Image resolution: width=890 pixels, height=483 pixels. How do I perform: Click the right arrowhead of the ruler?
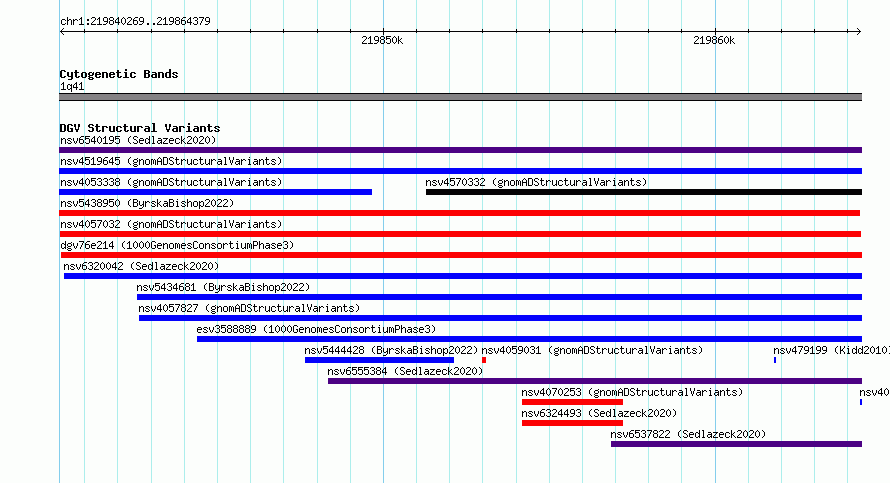click(859, 32)
